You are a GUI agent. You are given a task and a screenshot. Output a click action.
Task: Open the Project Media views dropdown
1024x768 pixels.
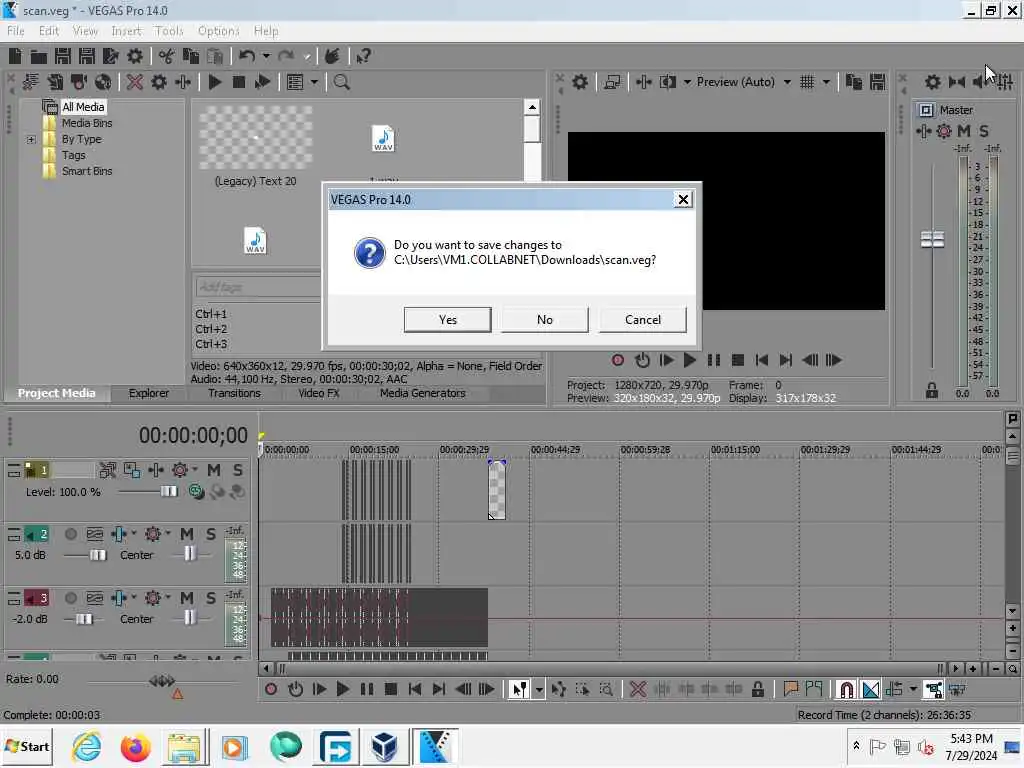314,82
